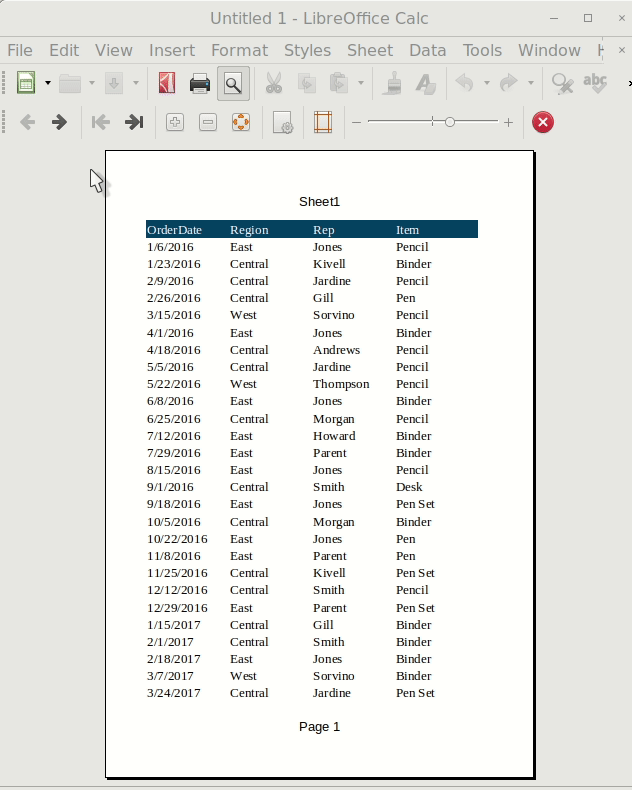
Task: Click the OrderDate header in preview page
Action: point(174,230)
